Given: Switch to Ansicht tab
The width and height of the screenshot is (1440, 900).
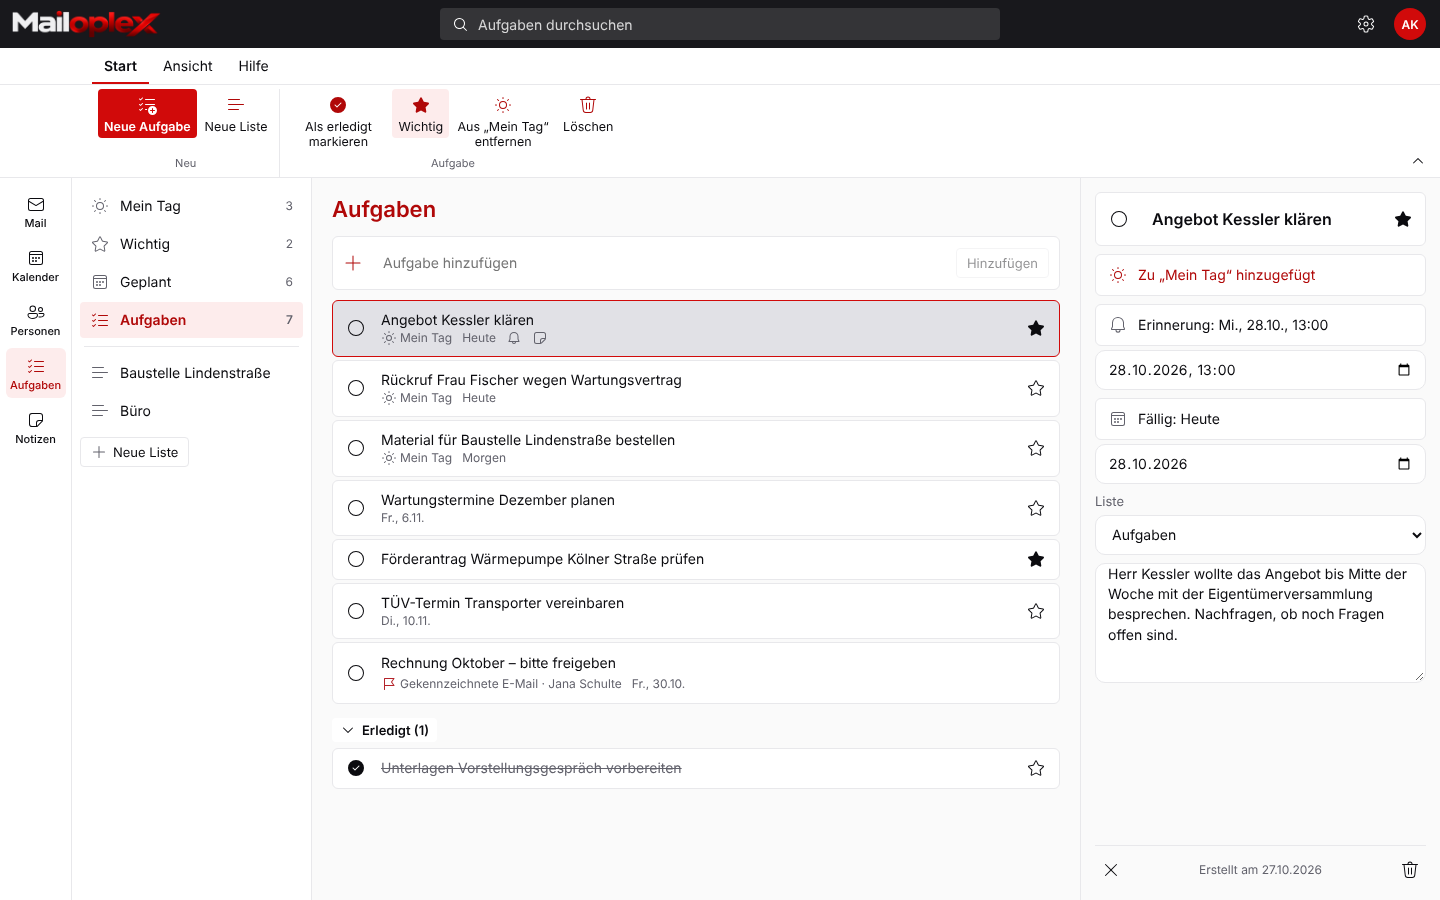Looking at the screenshot, I should [x=188, y=66].
